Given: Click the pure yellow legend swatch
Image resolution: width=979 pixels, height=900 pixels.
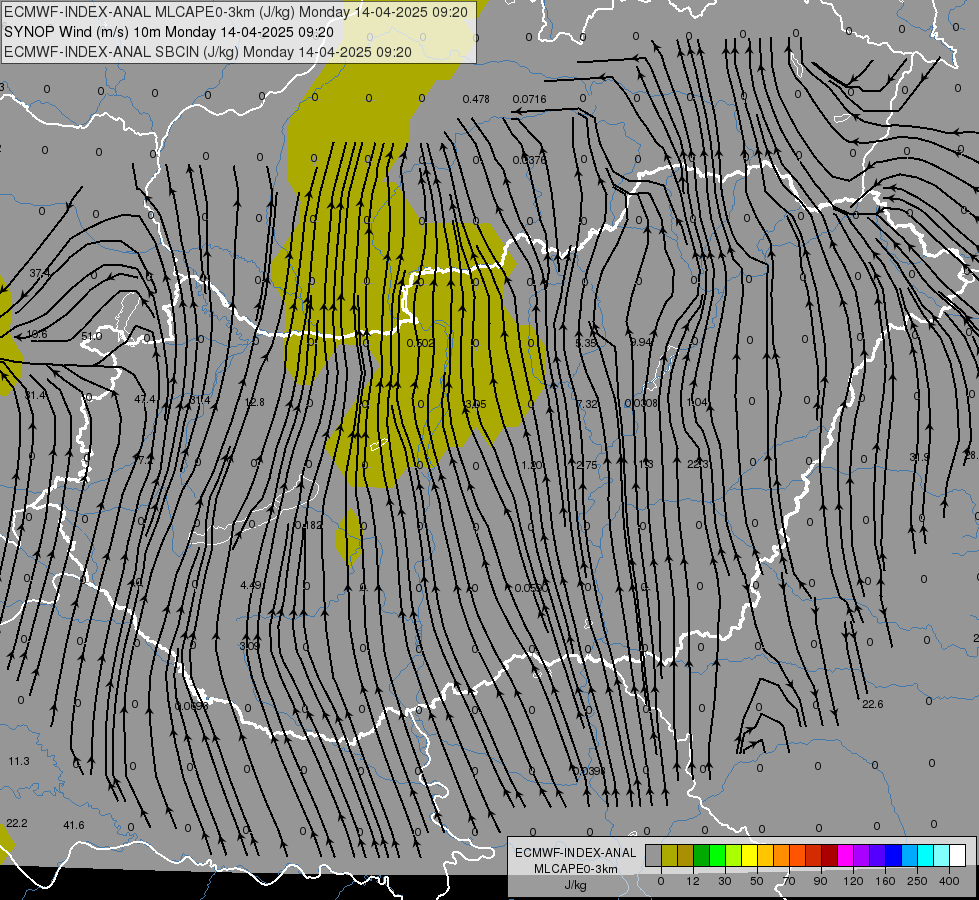Looking at the screenshot, I should (749, 855).
